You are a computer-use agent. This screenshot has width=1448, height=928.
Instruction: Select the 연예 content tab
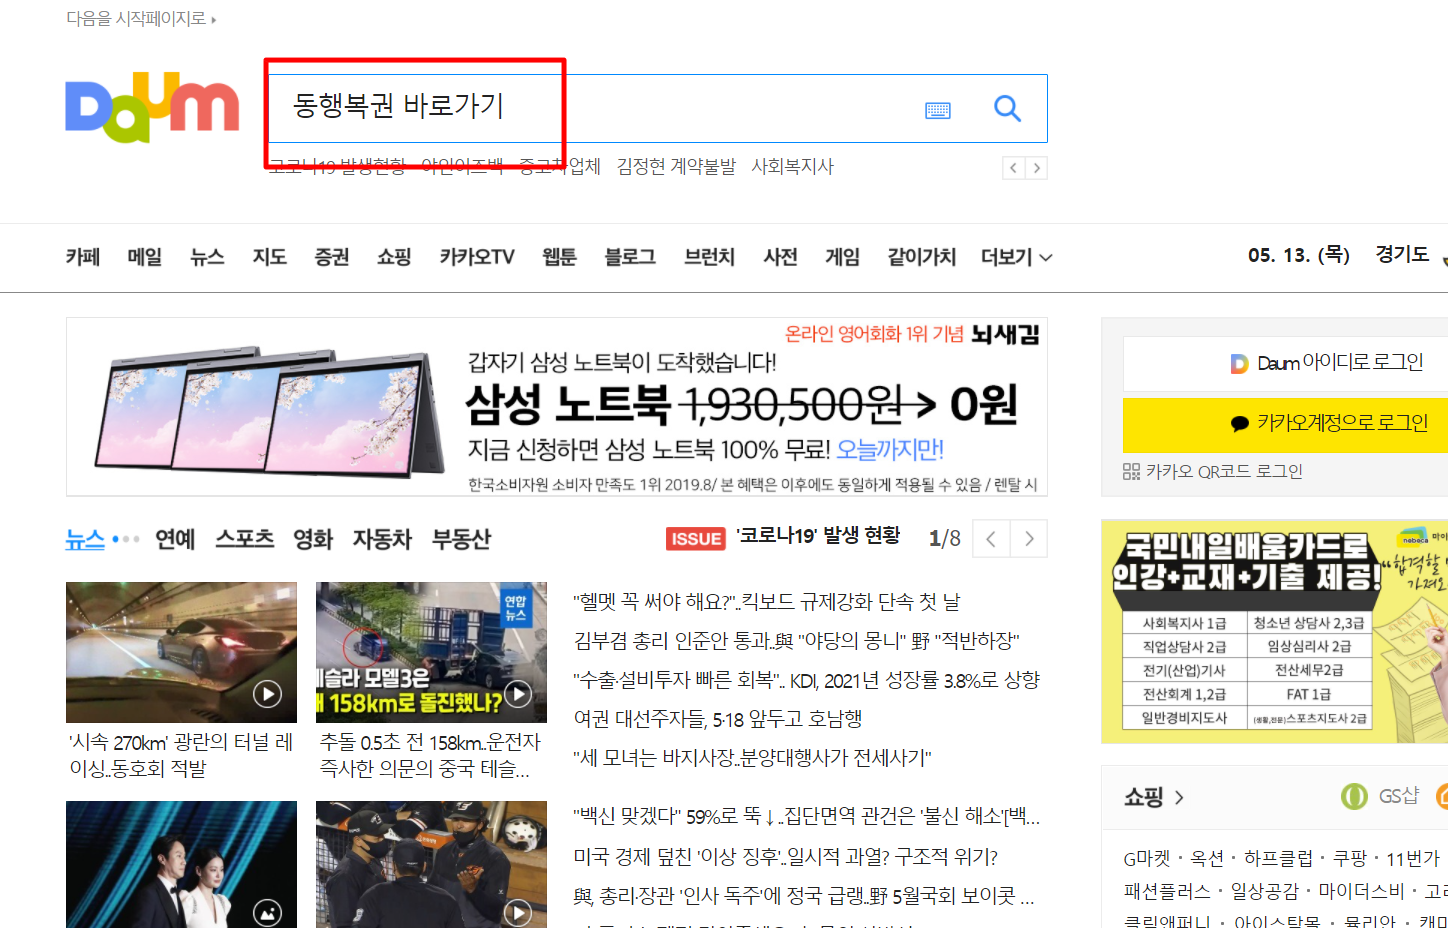click(175, 539)
